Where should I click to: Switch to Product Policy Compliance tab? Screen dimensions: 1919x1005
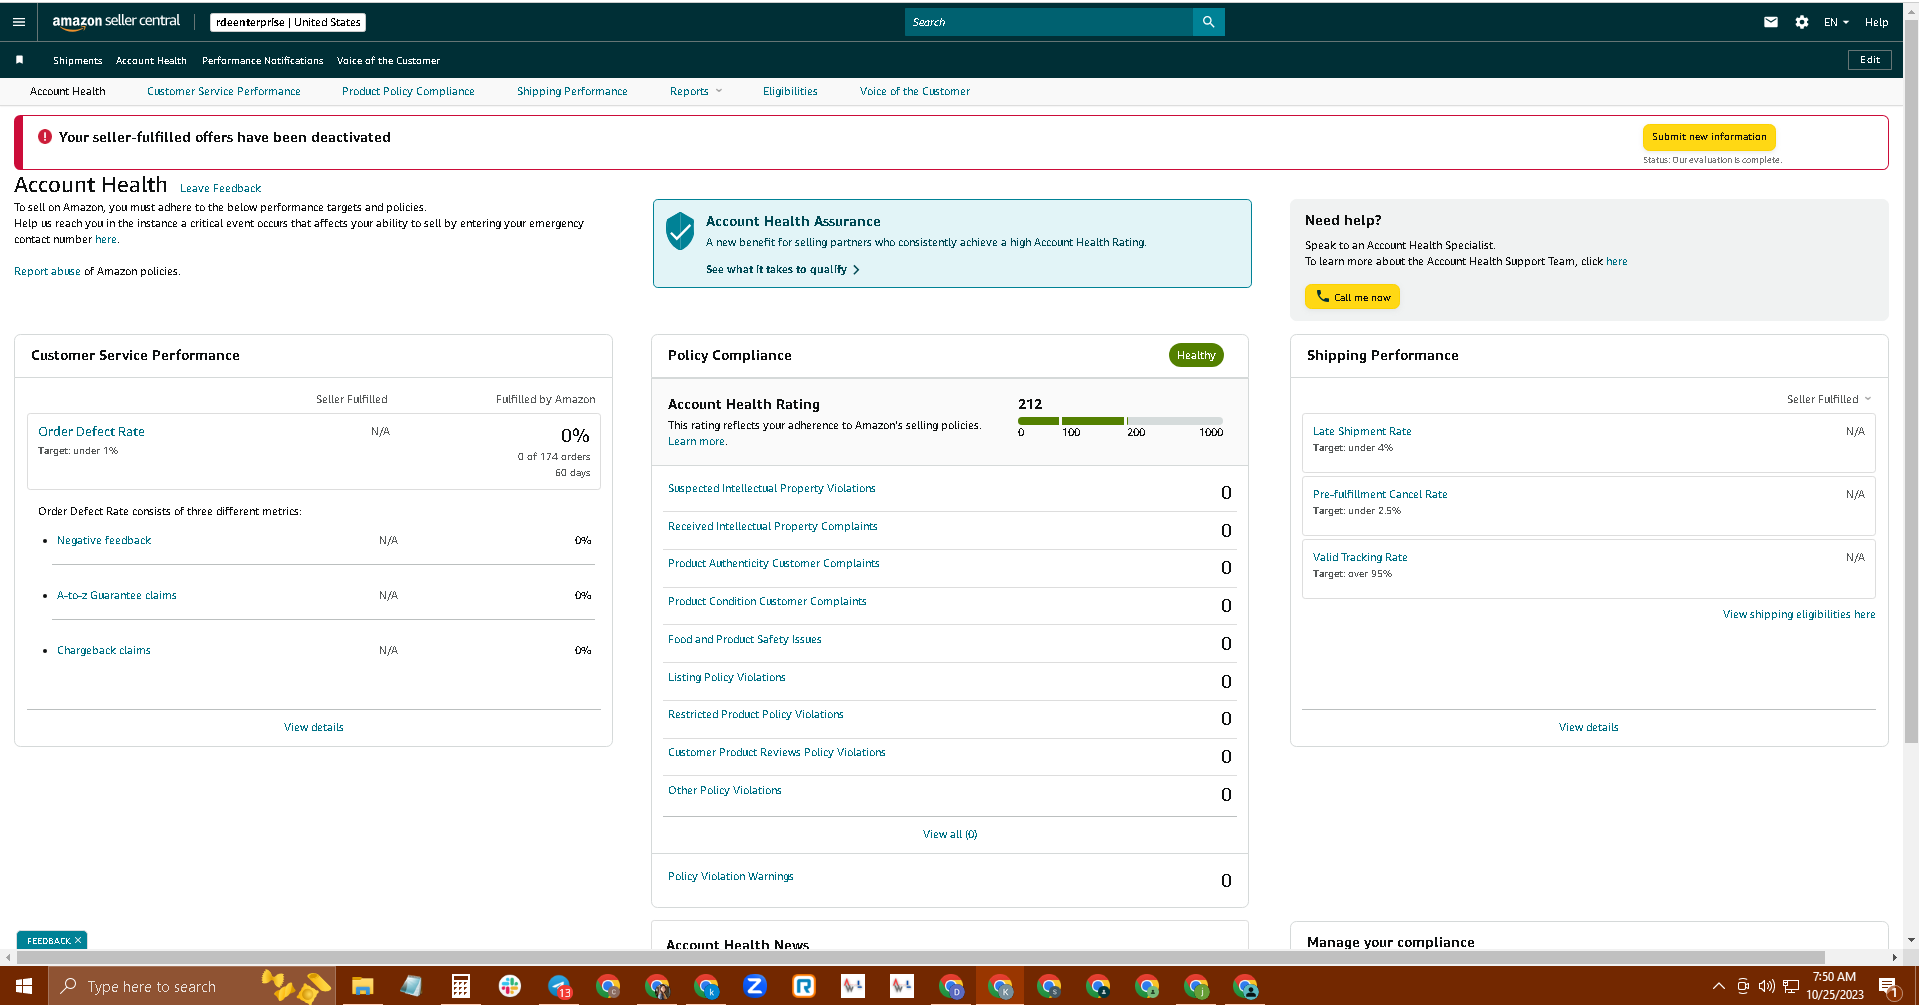(x=408, y=91)
